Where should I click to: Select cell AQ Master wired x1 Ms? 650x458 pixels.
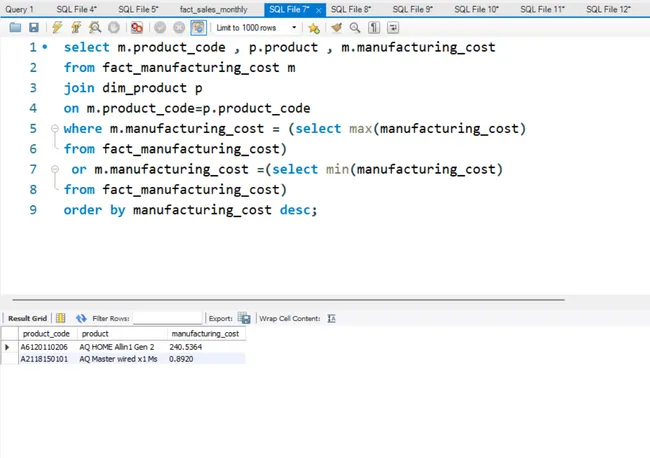pos(122,359)
